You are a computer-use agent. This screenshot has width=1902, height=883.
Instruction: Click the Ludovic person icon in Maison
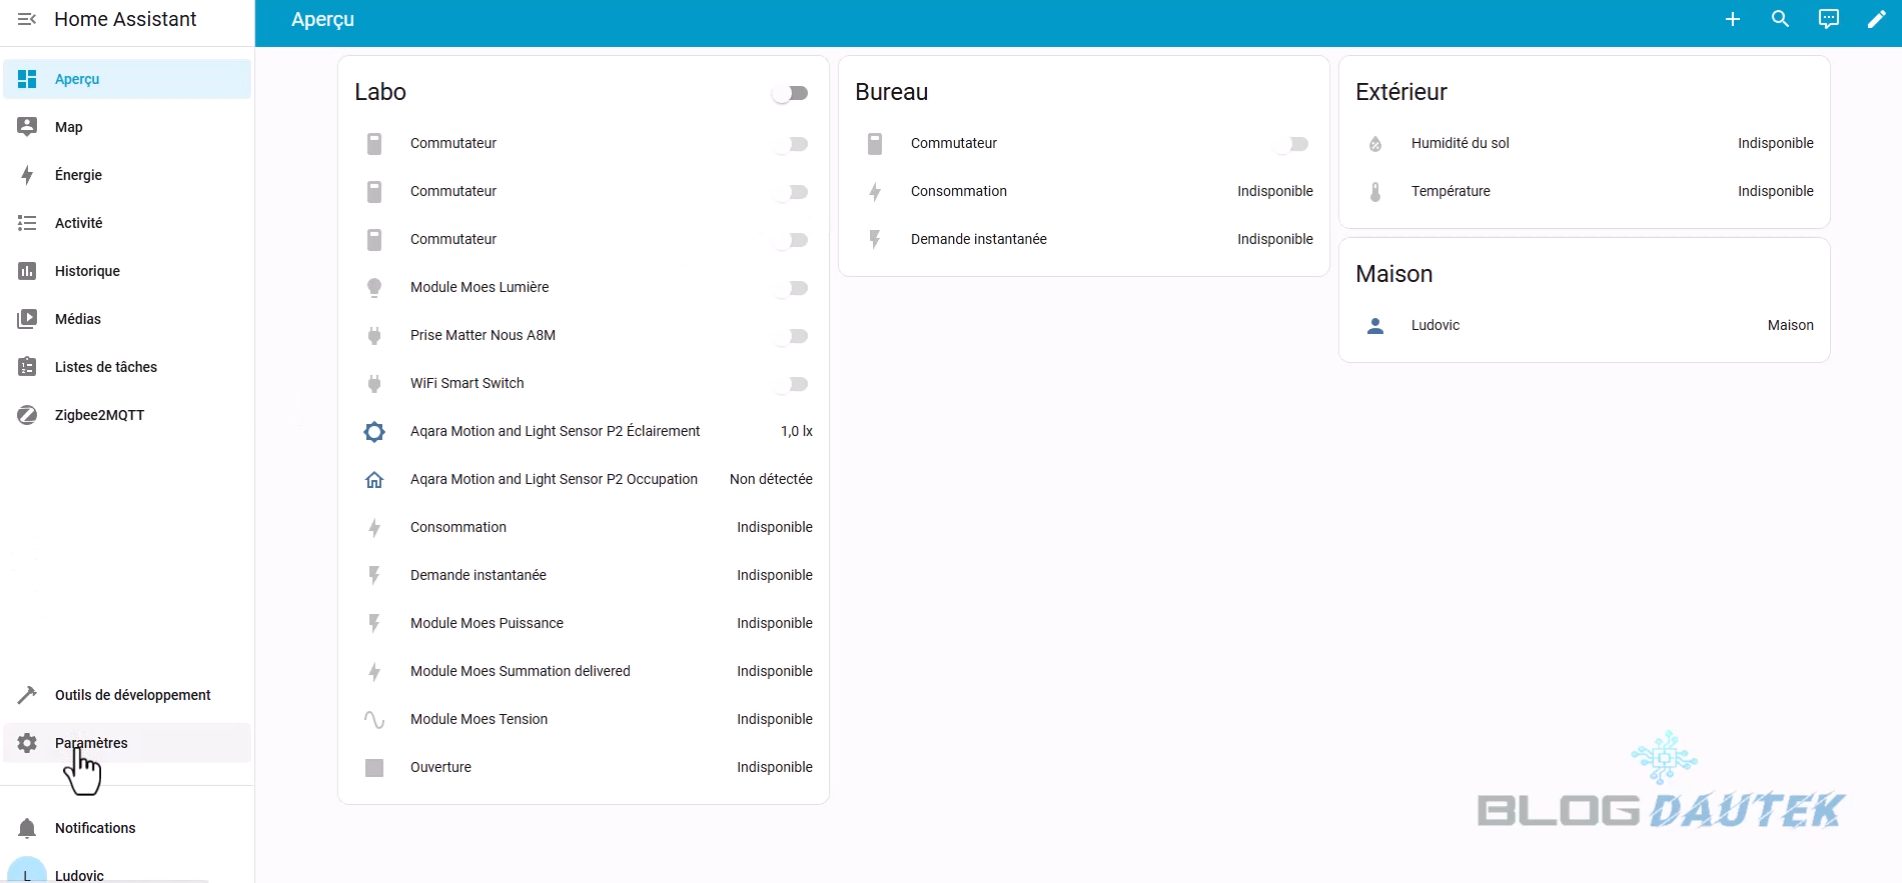click(1375, 325)
